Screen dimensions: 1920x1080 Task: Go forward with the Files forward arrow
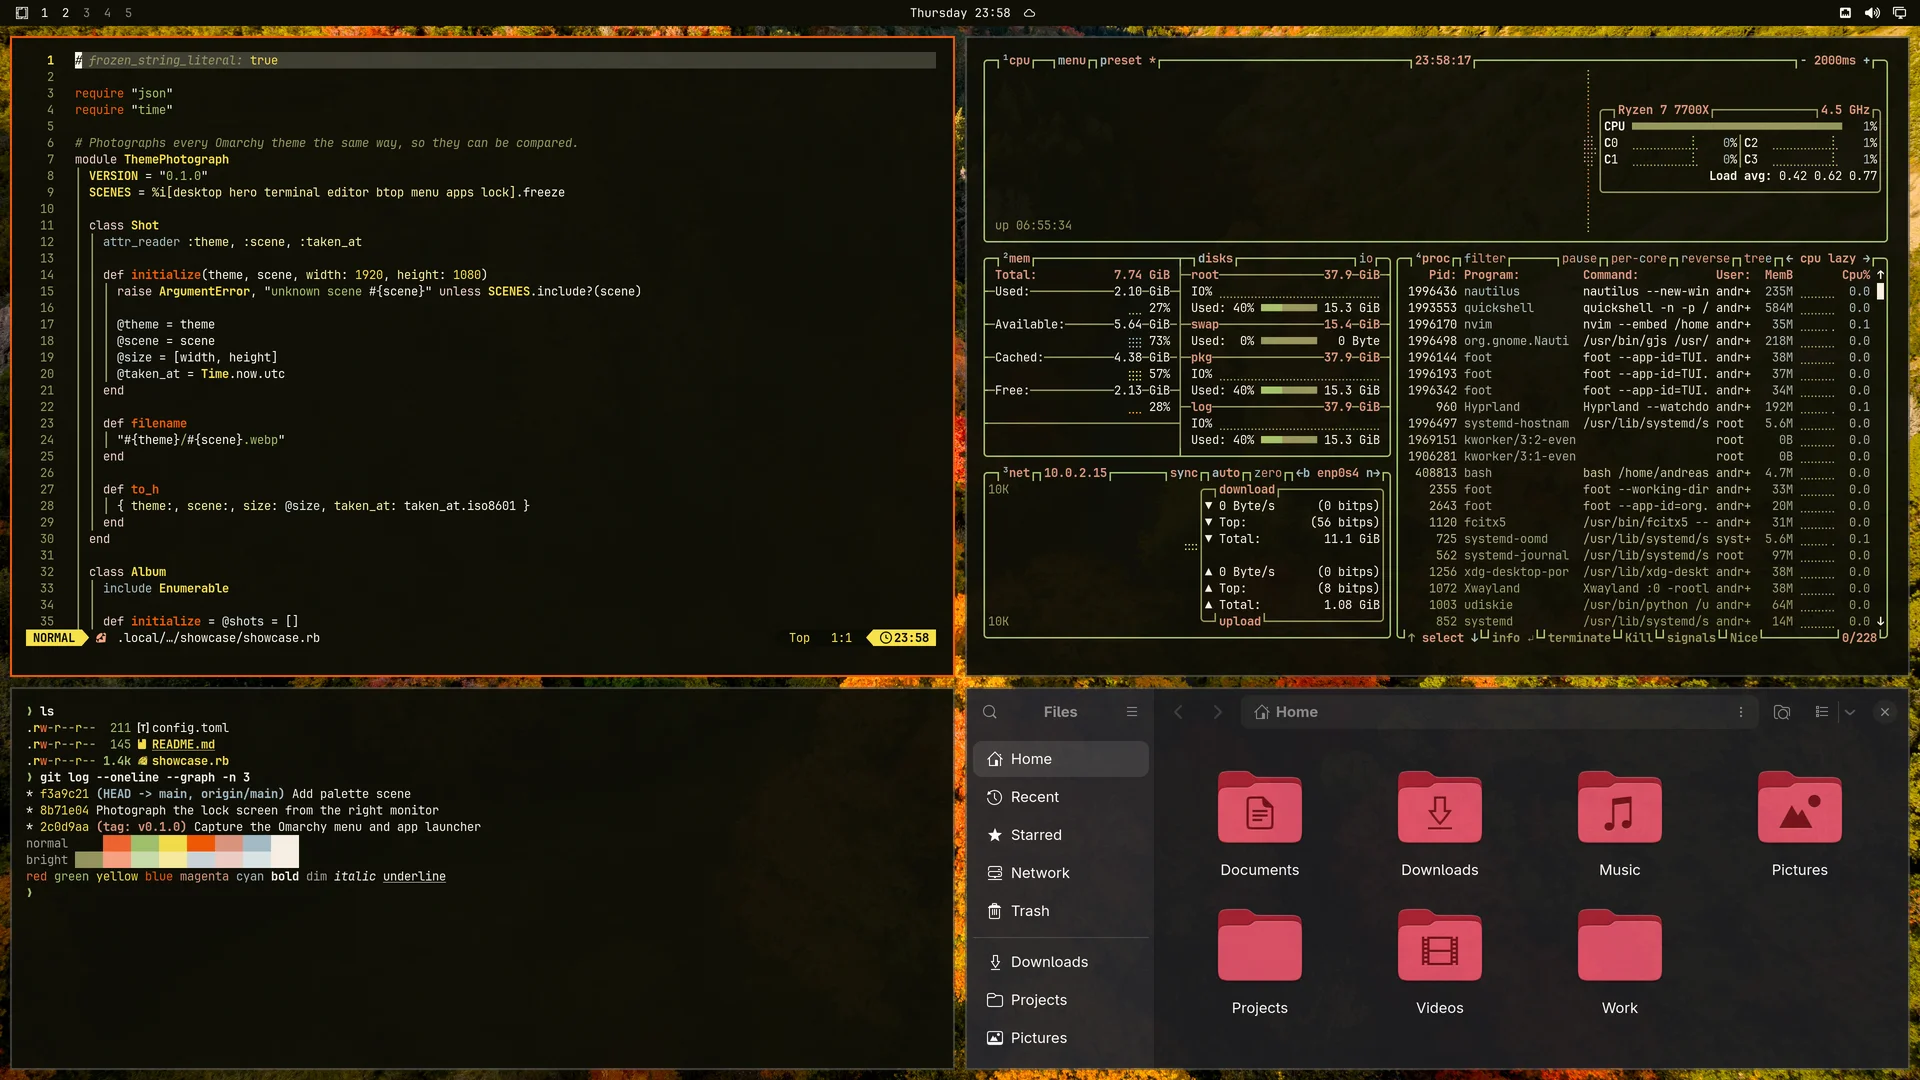[1217, 712]
